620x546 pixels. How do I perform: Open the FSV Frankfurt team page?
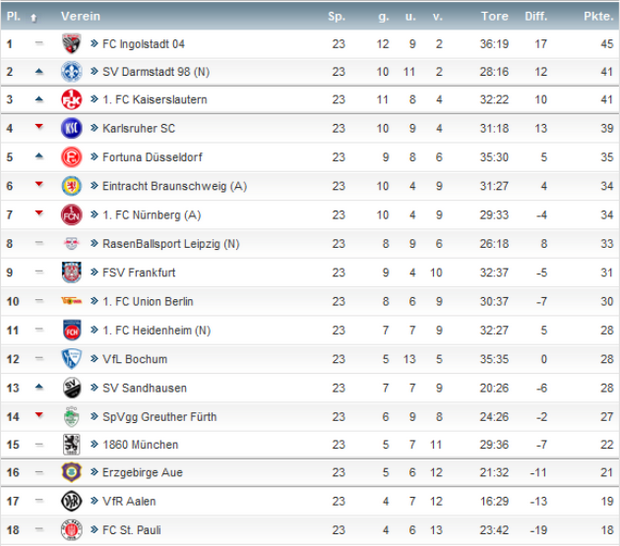pos(139,272)
